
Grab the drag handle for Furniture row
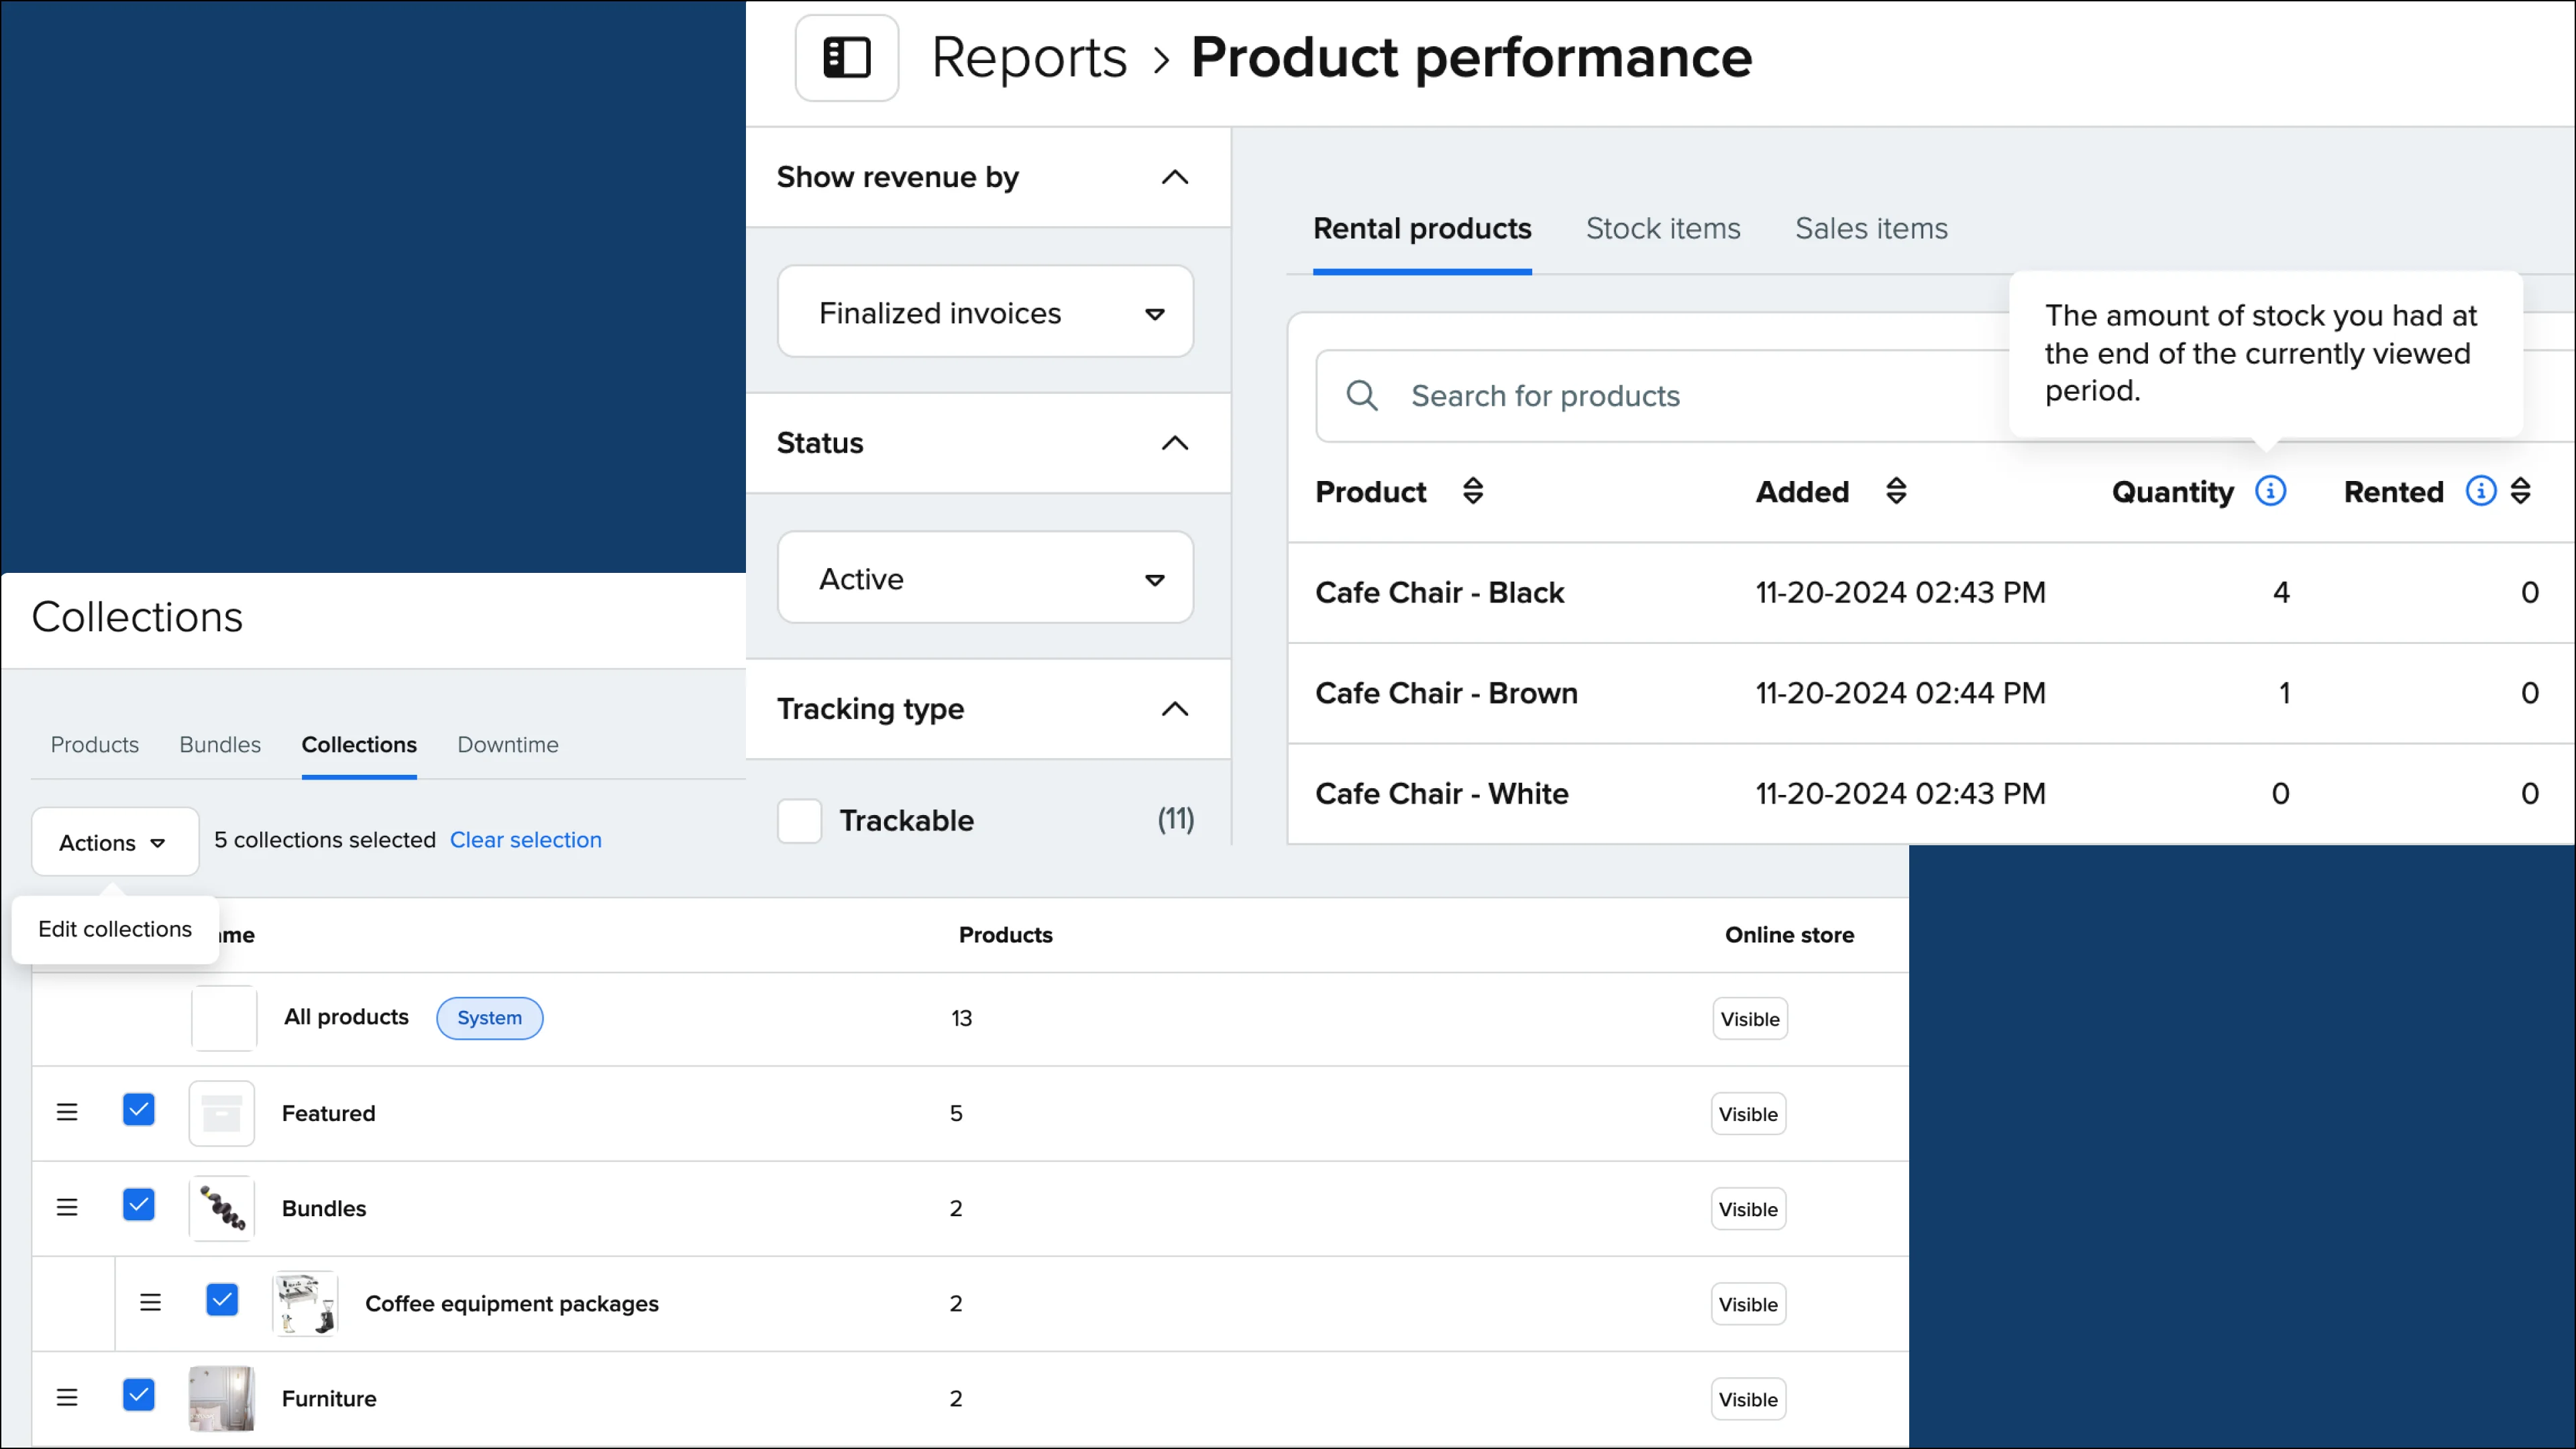pyautogui.click(x=67, y=1397)
